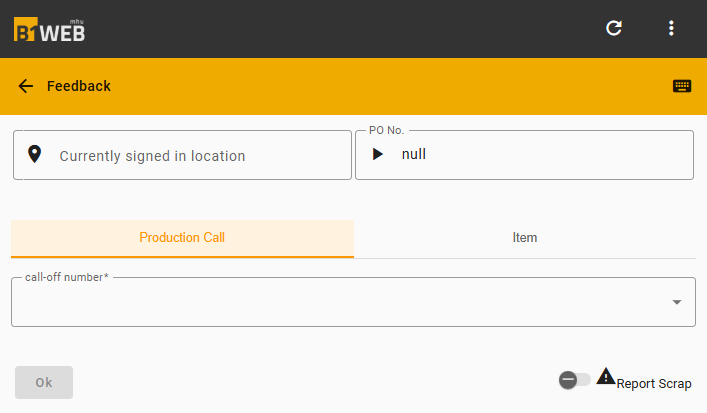Toggle the Report Scrap switch

tap(574, 380)
